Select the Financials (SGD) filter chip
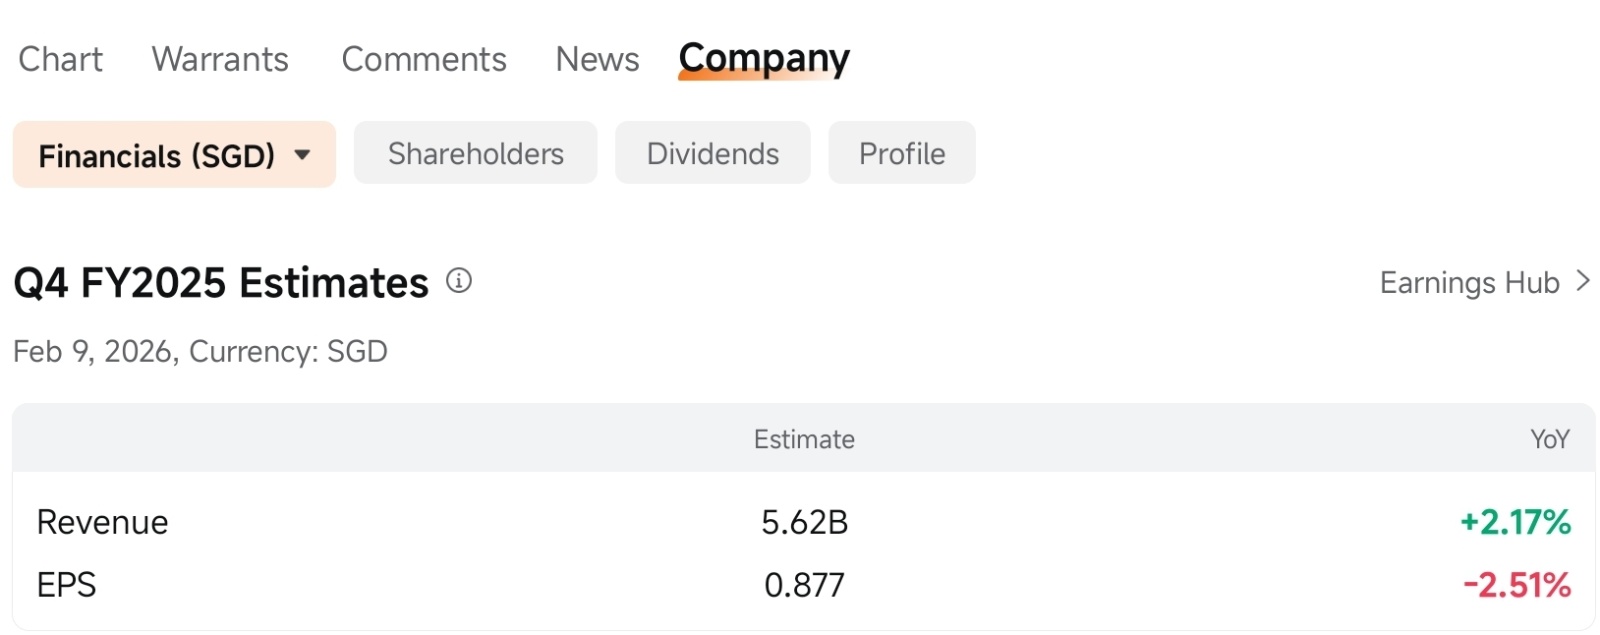This screenshot has width=1600, height=635. click(174, 154)
